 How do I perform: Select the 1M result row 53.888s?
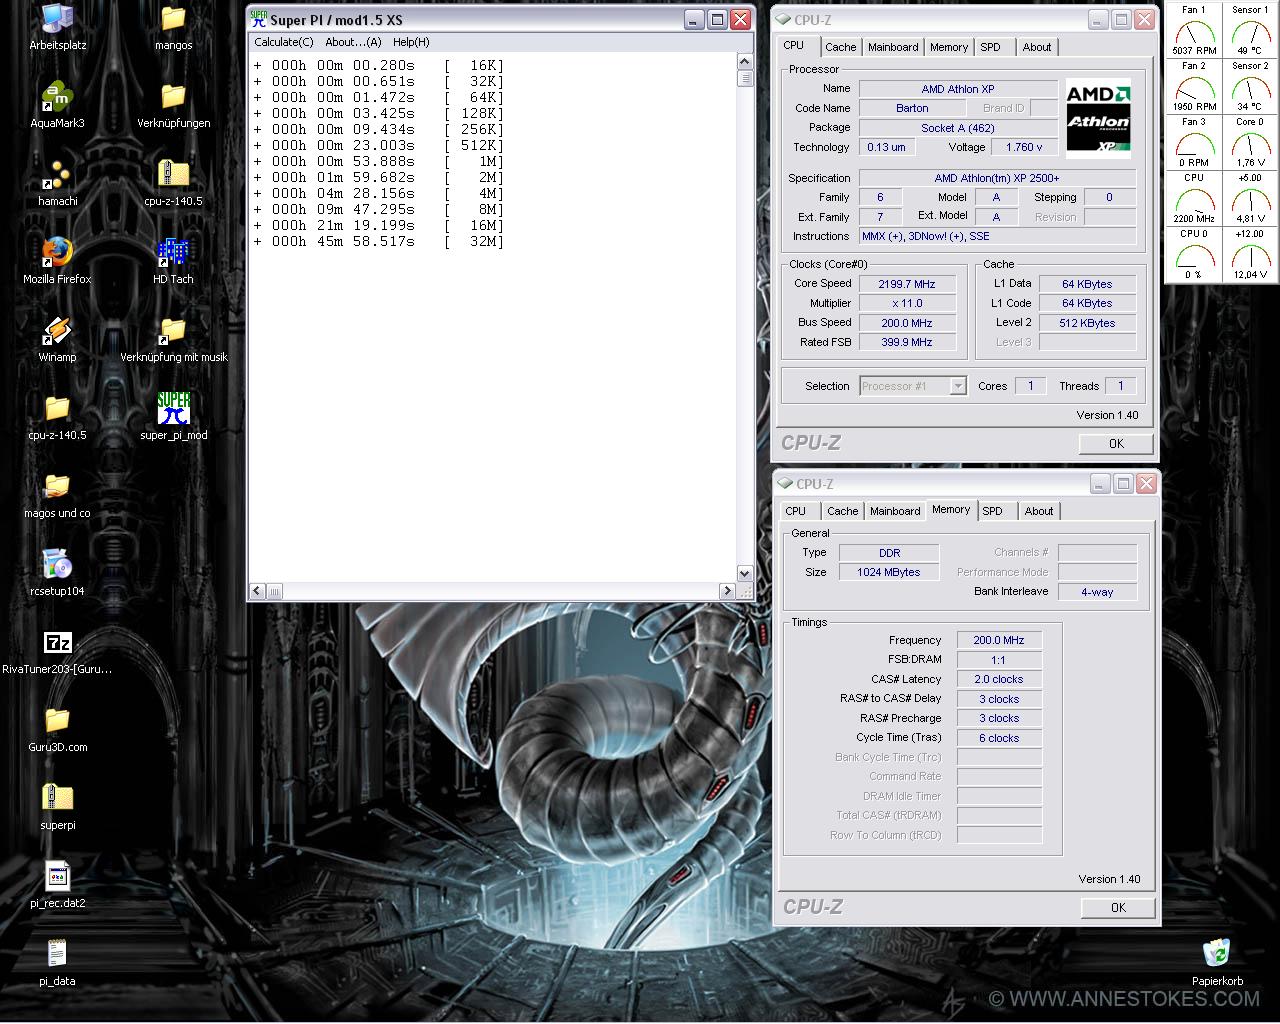[378, 161]
